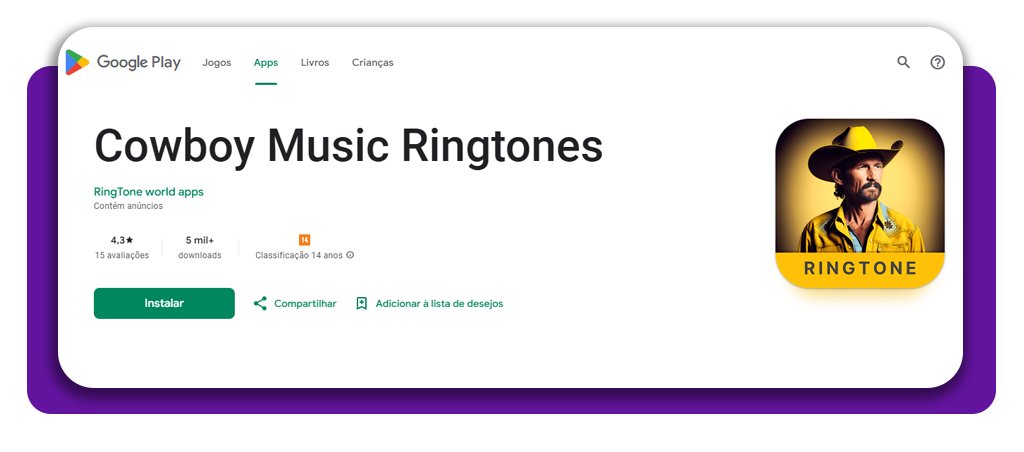Click the share icon

[260, 303]
